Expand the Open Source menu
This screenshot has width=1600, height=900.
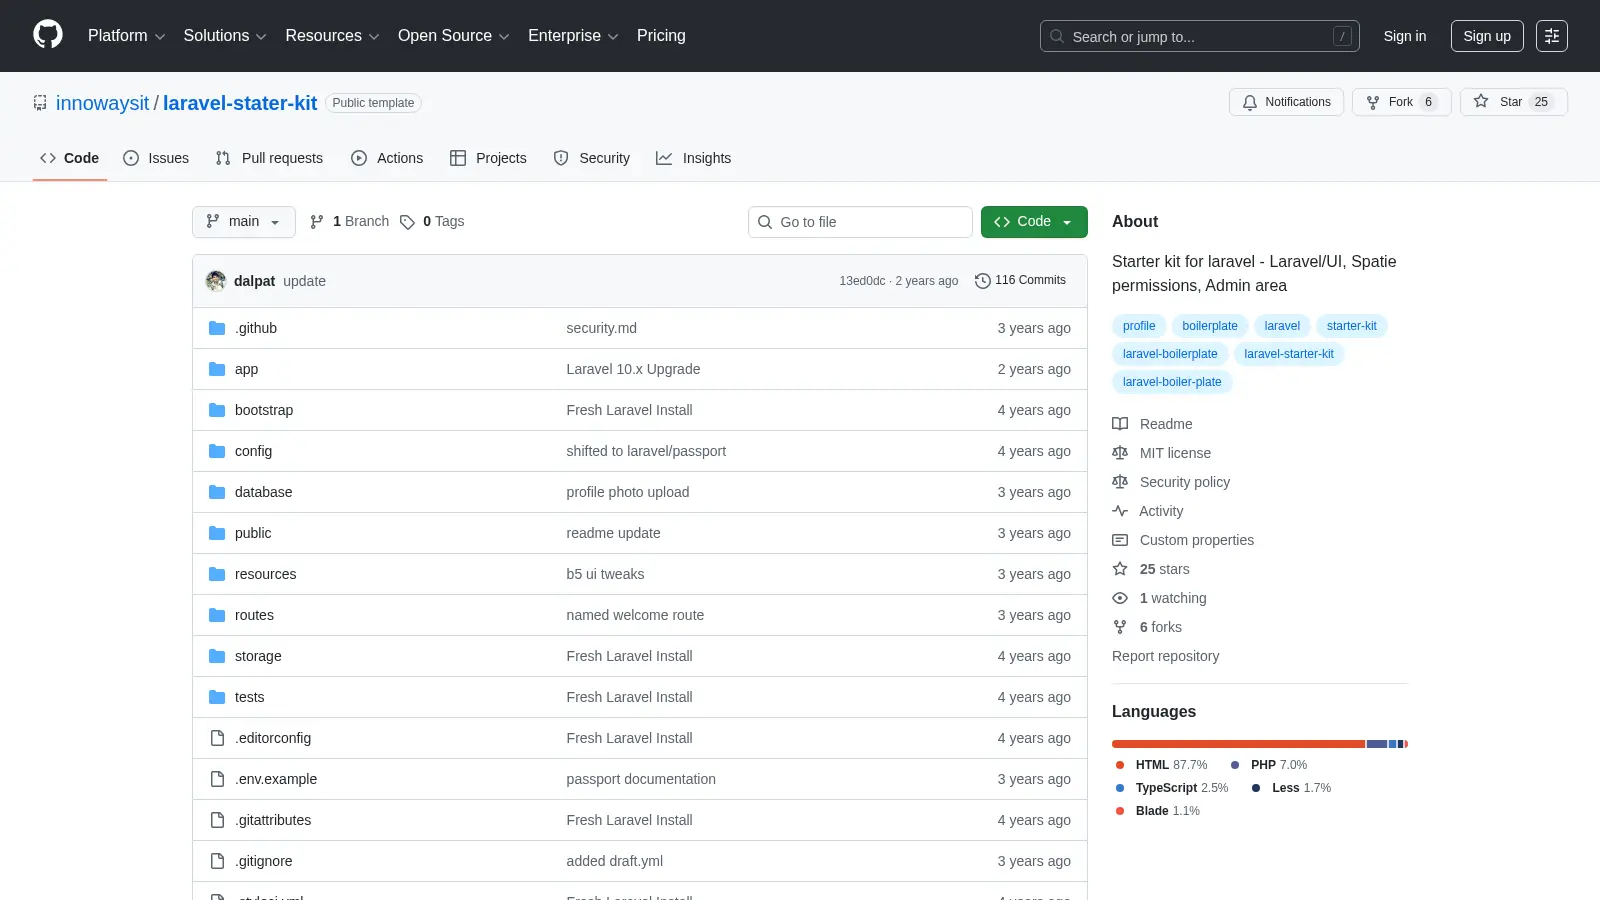[454, 36]
